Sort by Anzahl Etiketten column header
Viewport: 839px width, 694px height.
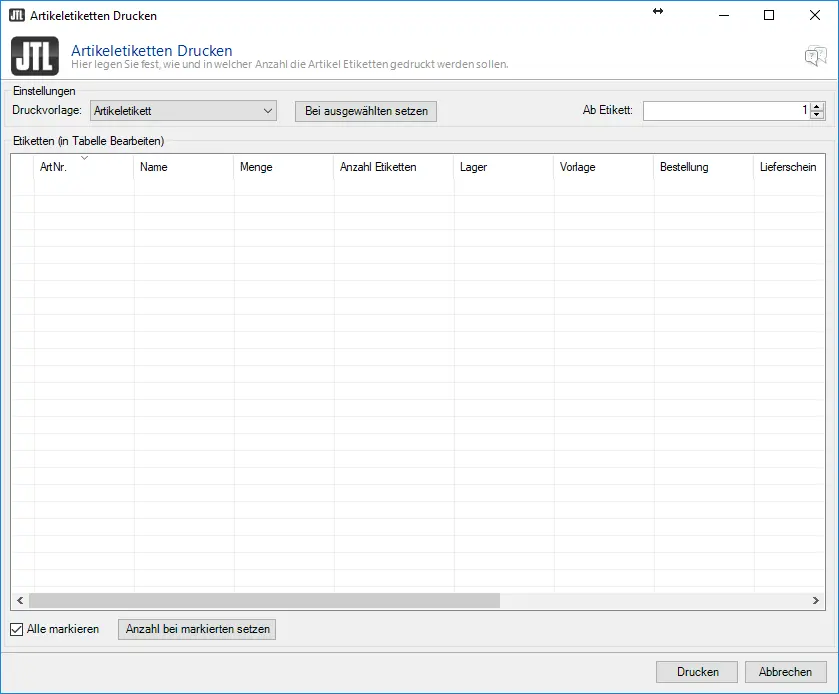[394, 167]
